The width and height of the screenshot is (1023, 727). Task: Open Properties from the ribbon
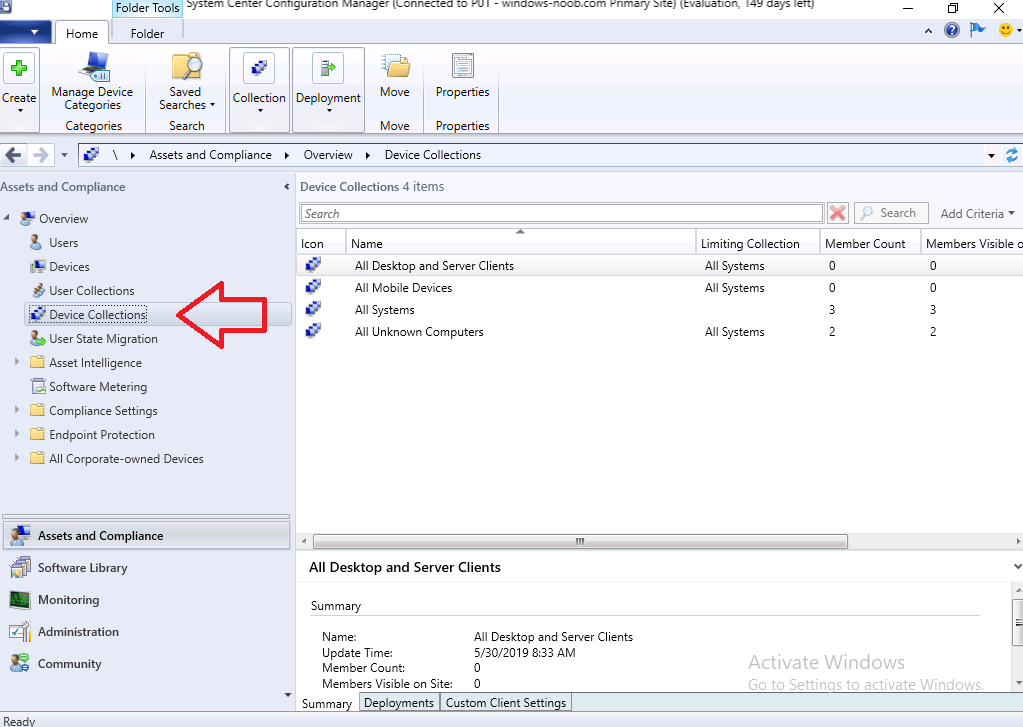tap(463, 75)
